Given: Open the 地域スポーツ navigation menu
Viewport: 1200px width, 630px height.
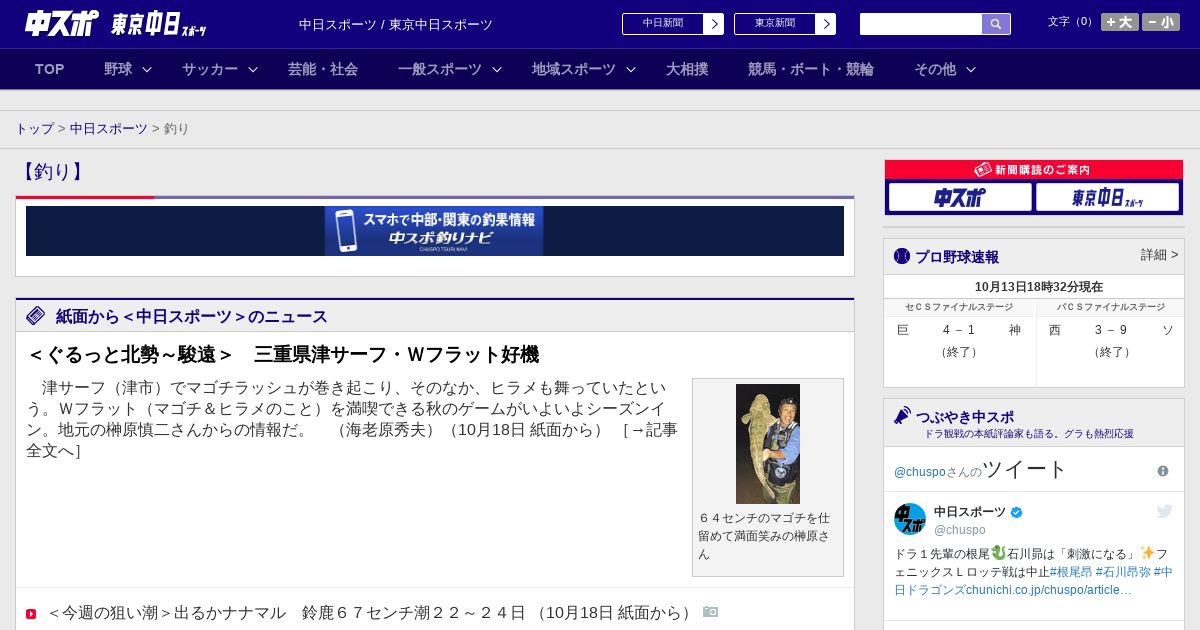Looking at the screenshot, I should pos(574,69).
